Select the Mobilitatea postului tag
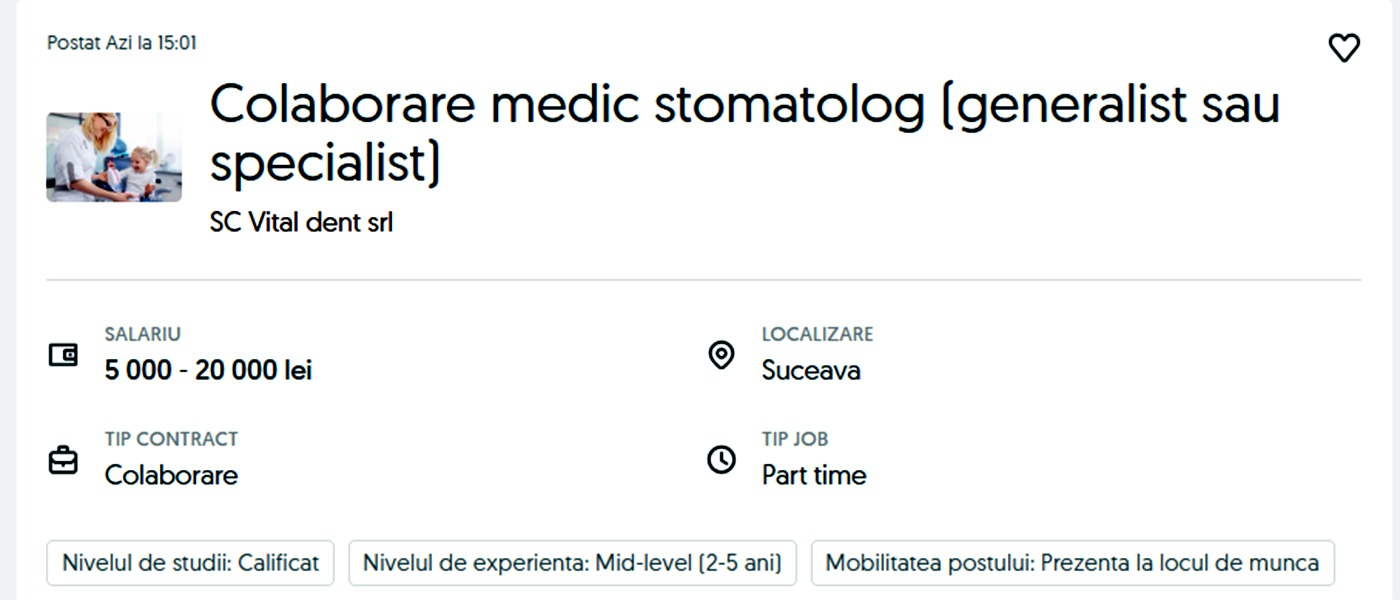This screenshot has width=1400, height=600. [x=1072, y=563]
